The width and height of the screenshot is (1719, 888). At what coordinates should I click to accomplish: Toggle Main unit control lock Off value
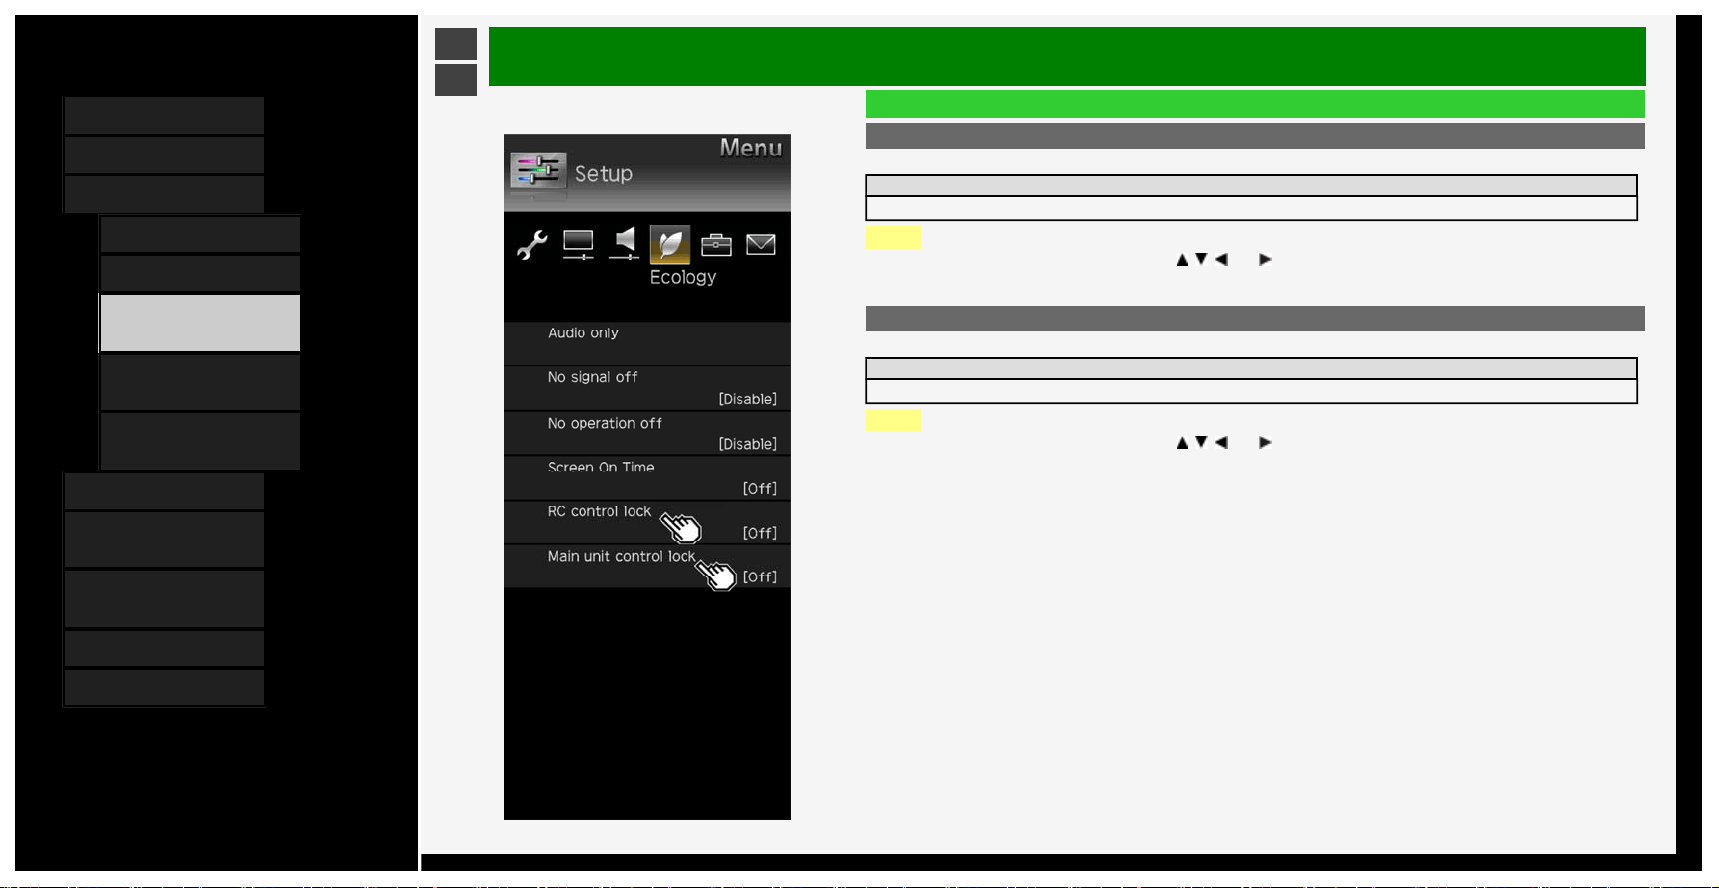click(x=760, y=577)
